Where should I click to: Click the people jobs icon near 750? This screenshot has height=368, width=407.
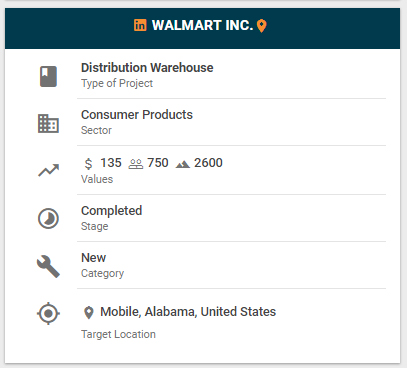coord(136,164)
